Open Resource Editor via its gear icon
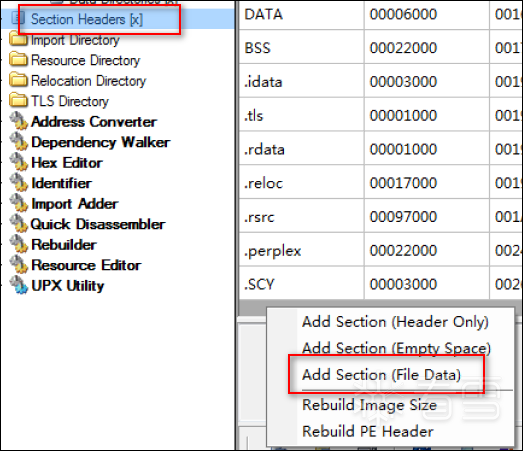The width and height of the screenshot is (523, 451). pyautogui.click(x=18, y=265)
